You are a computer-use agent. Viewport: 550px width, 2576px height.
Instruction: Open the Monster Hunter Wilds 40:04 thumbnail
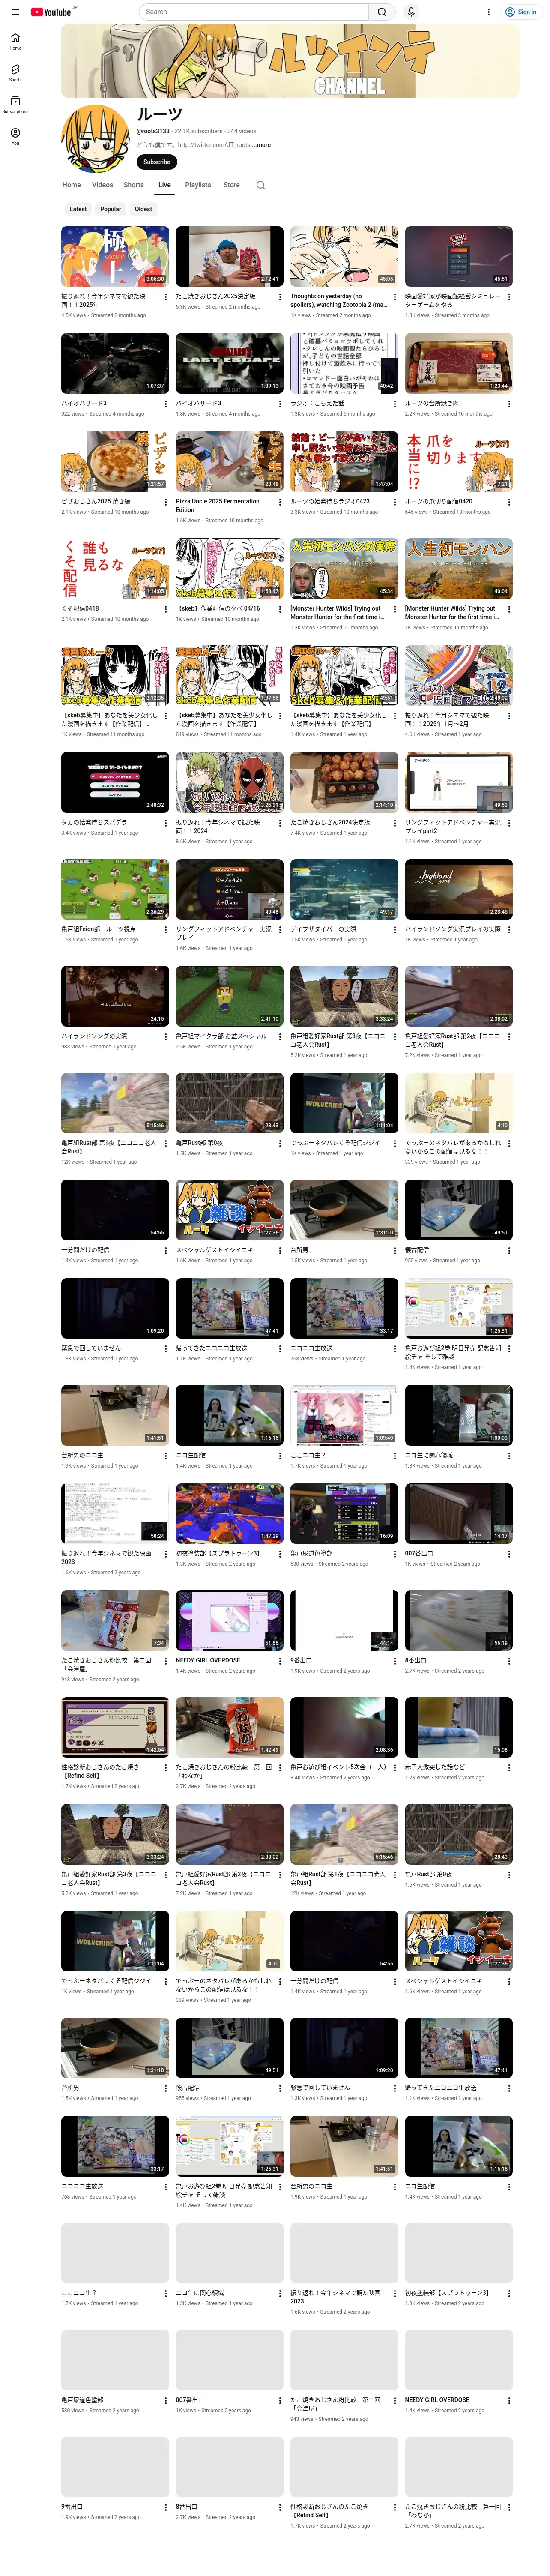coord(459,568)
